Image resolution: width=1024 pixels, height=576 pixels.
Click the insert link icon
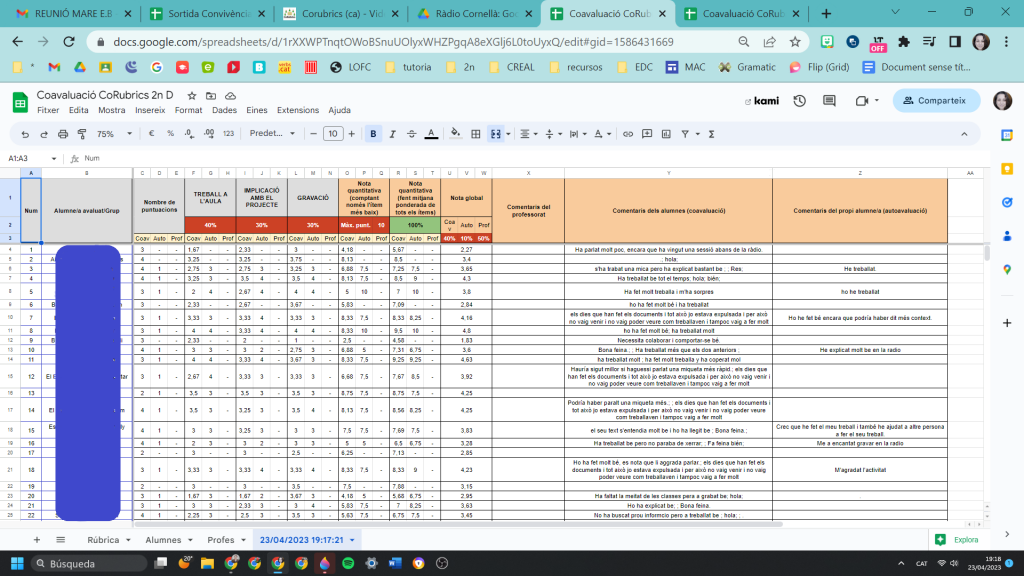click(x=628, y=133)
